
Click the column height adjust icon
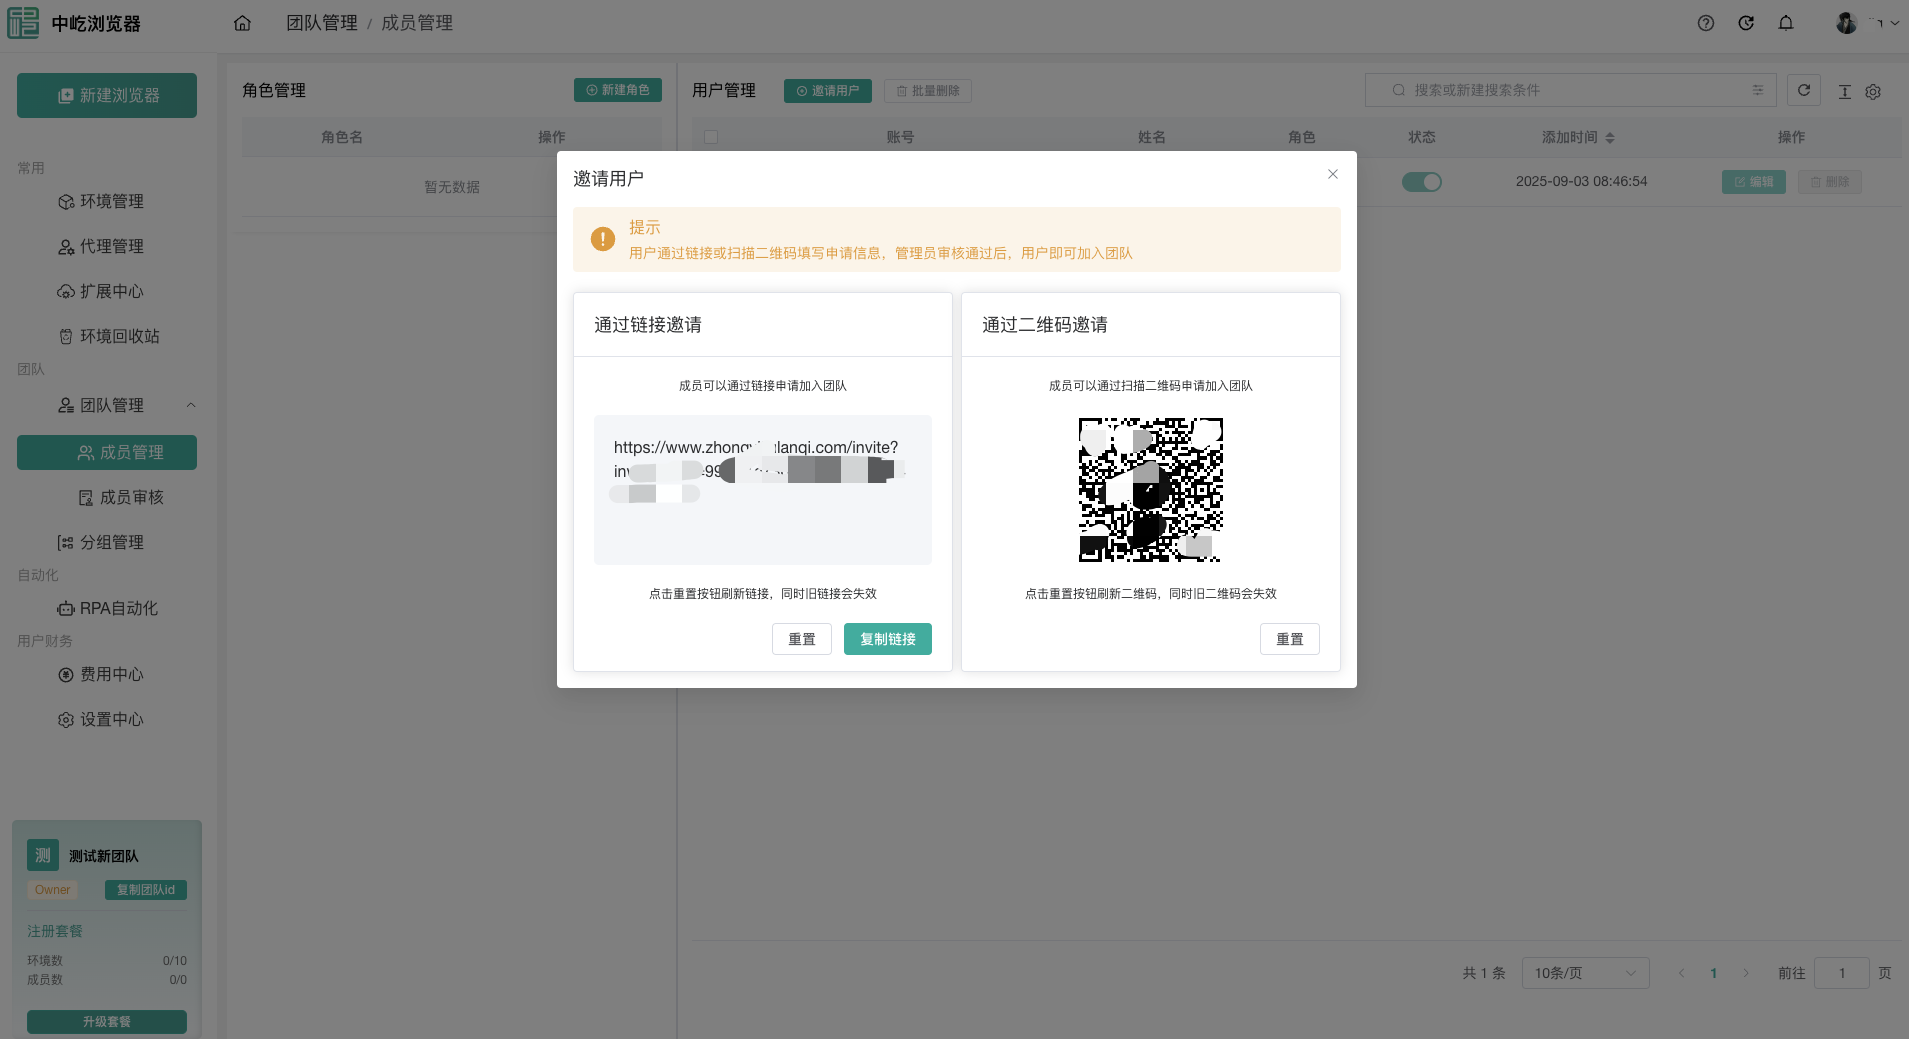tap(1845, 92)
